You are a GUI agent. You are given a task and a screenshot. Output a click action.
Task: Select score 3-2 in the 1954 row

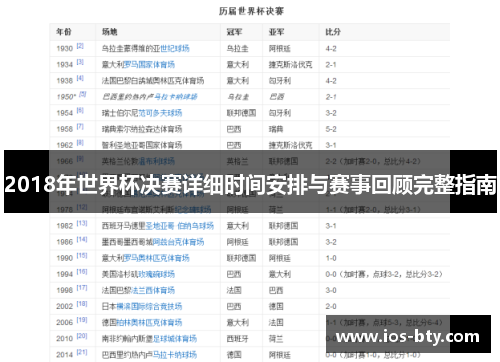(x=331, y=113)
